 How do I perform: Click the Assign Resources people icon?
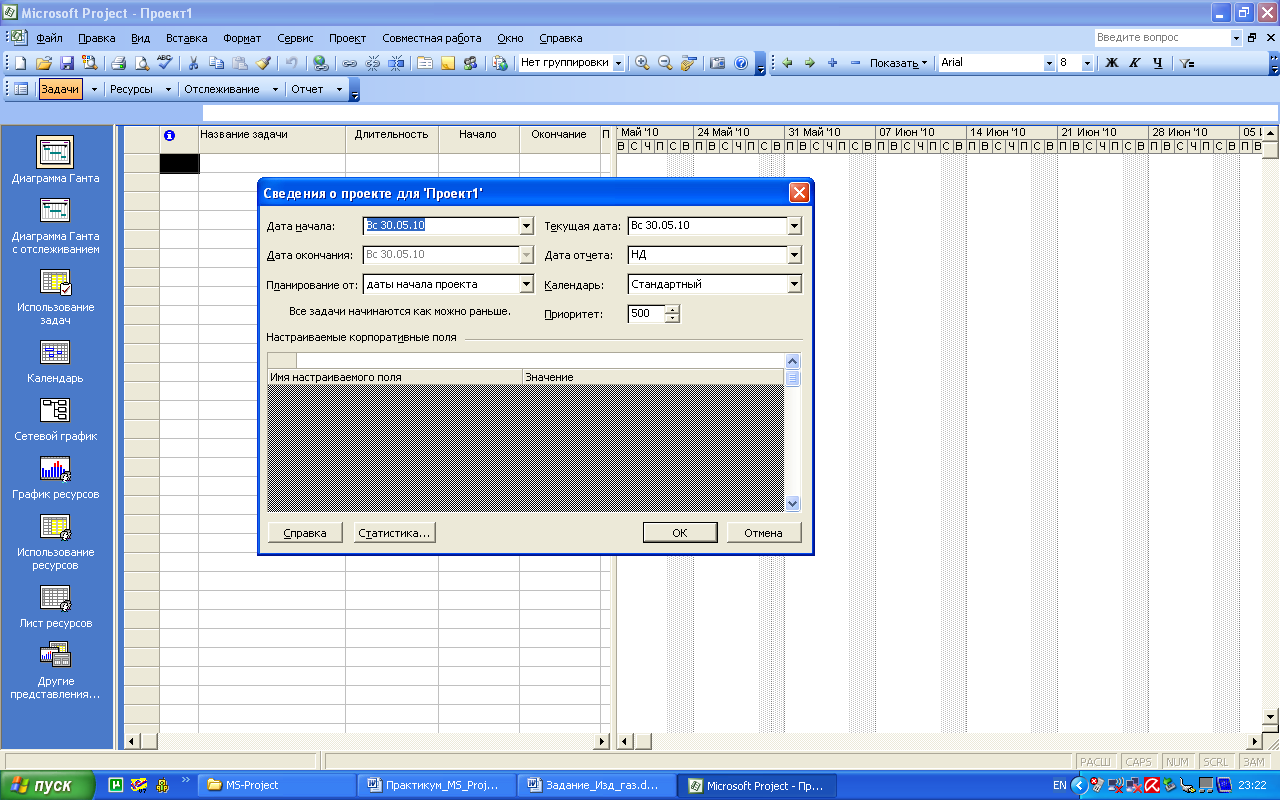pyautogui.click(x=470, y=63)
